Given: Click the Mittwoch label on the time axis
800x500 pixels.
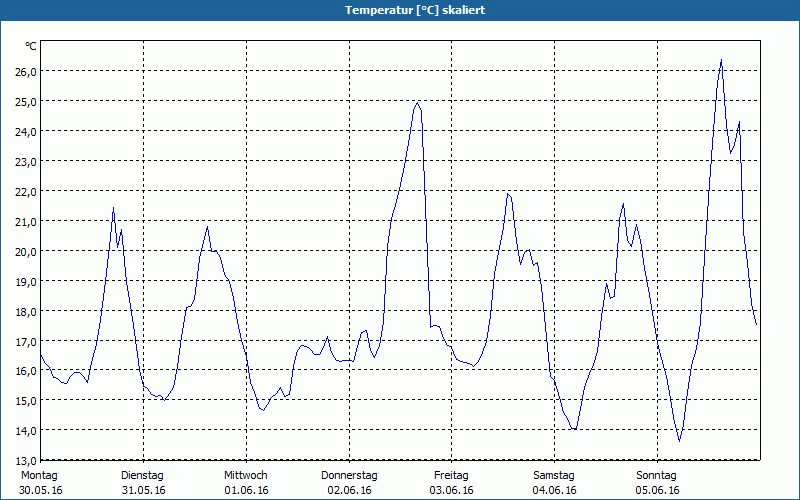Looking at the screenshot, I should point(245,475).
